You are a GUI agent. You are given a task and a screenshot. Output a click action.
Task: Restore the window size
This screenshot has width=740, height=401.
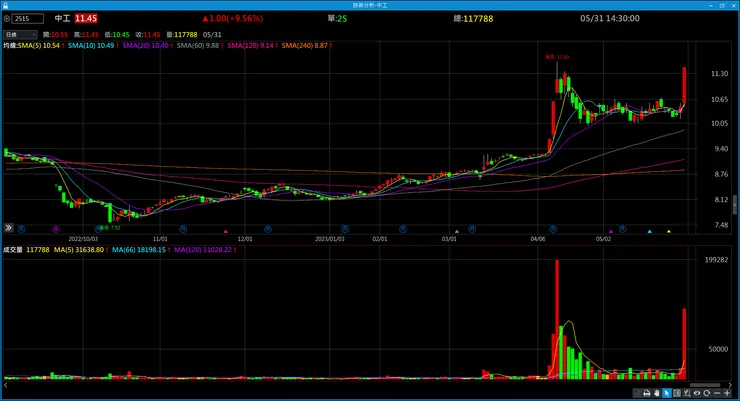click(722, 5)
